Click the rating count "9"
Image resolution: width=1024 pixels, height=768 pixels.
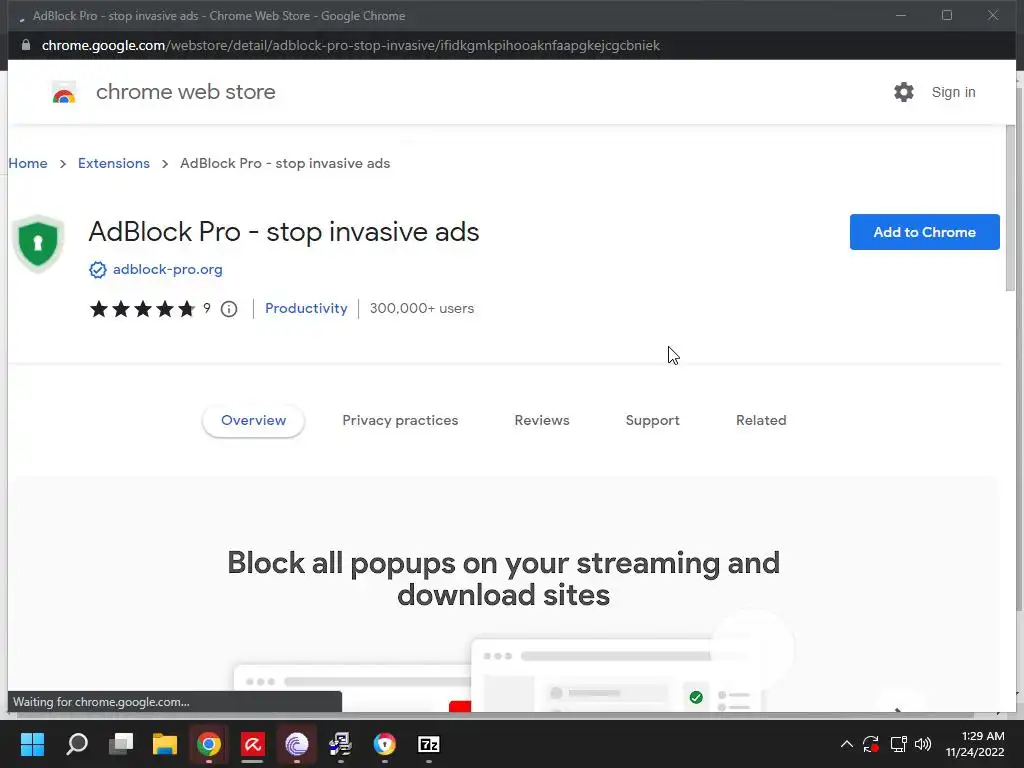coord(206,308)
